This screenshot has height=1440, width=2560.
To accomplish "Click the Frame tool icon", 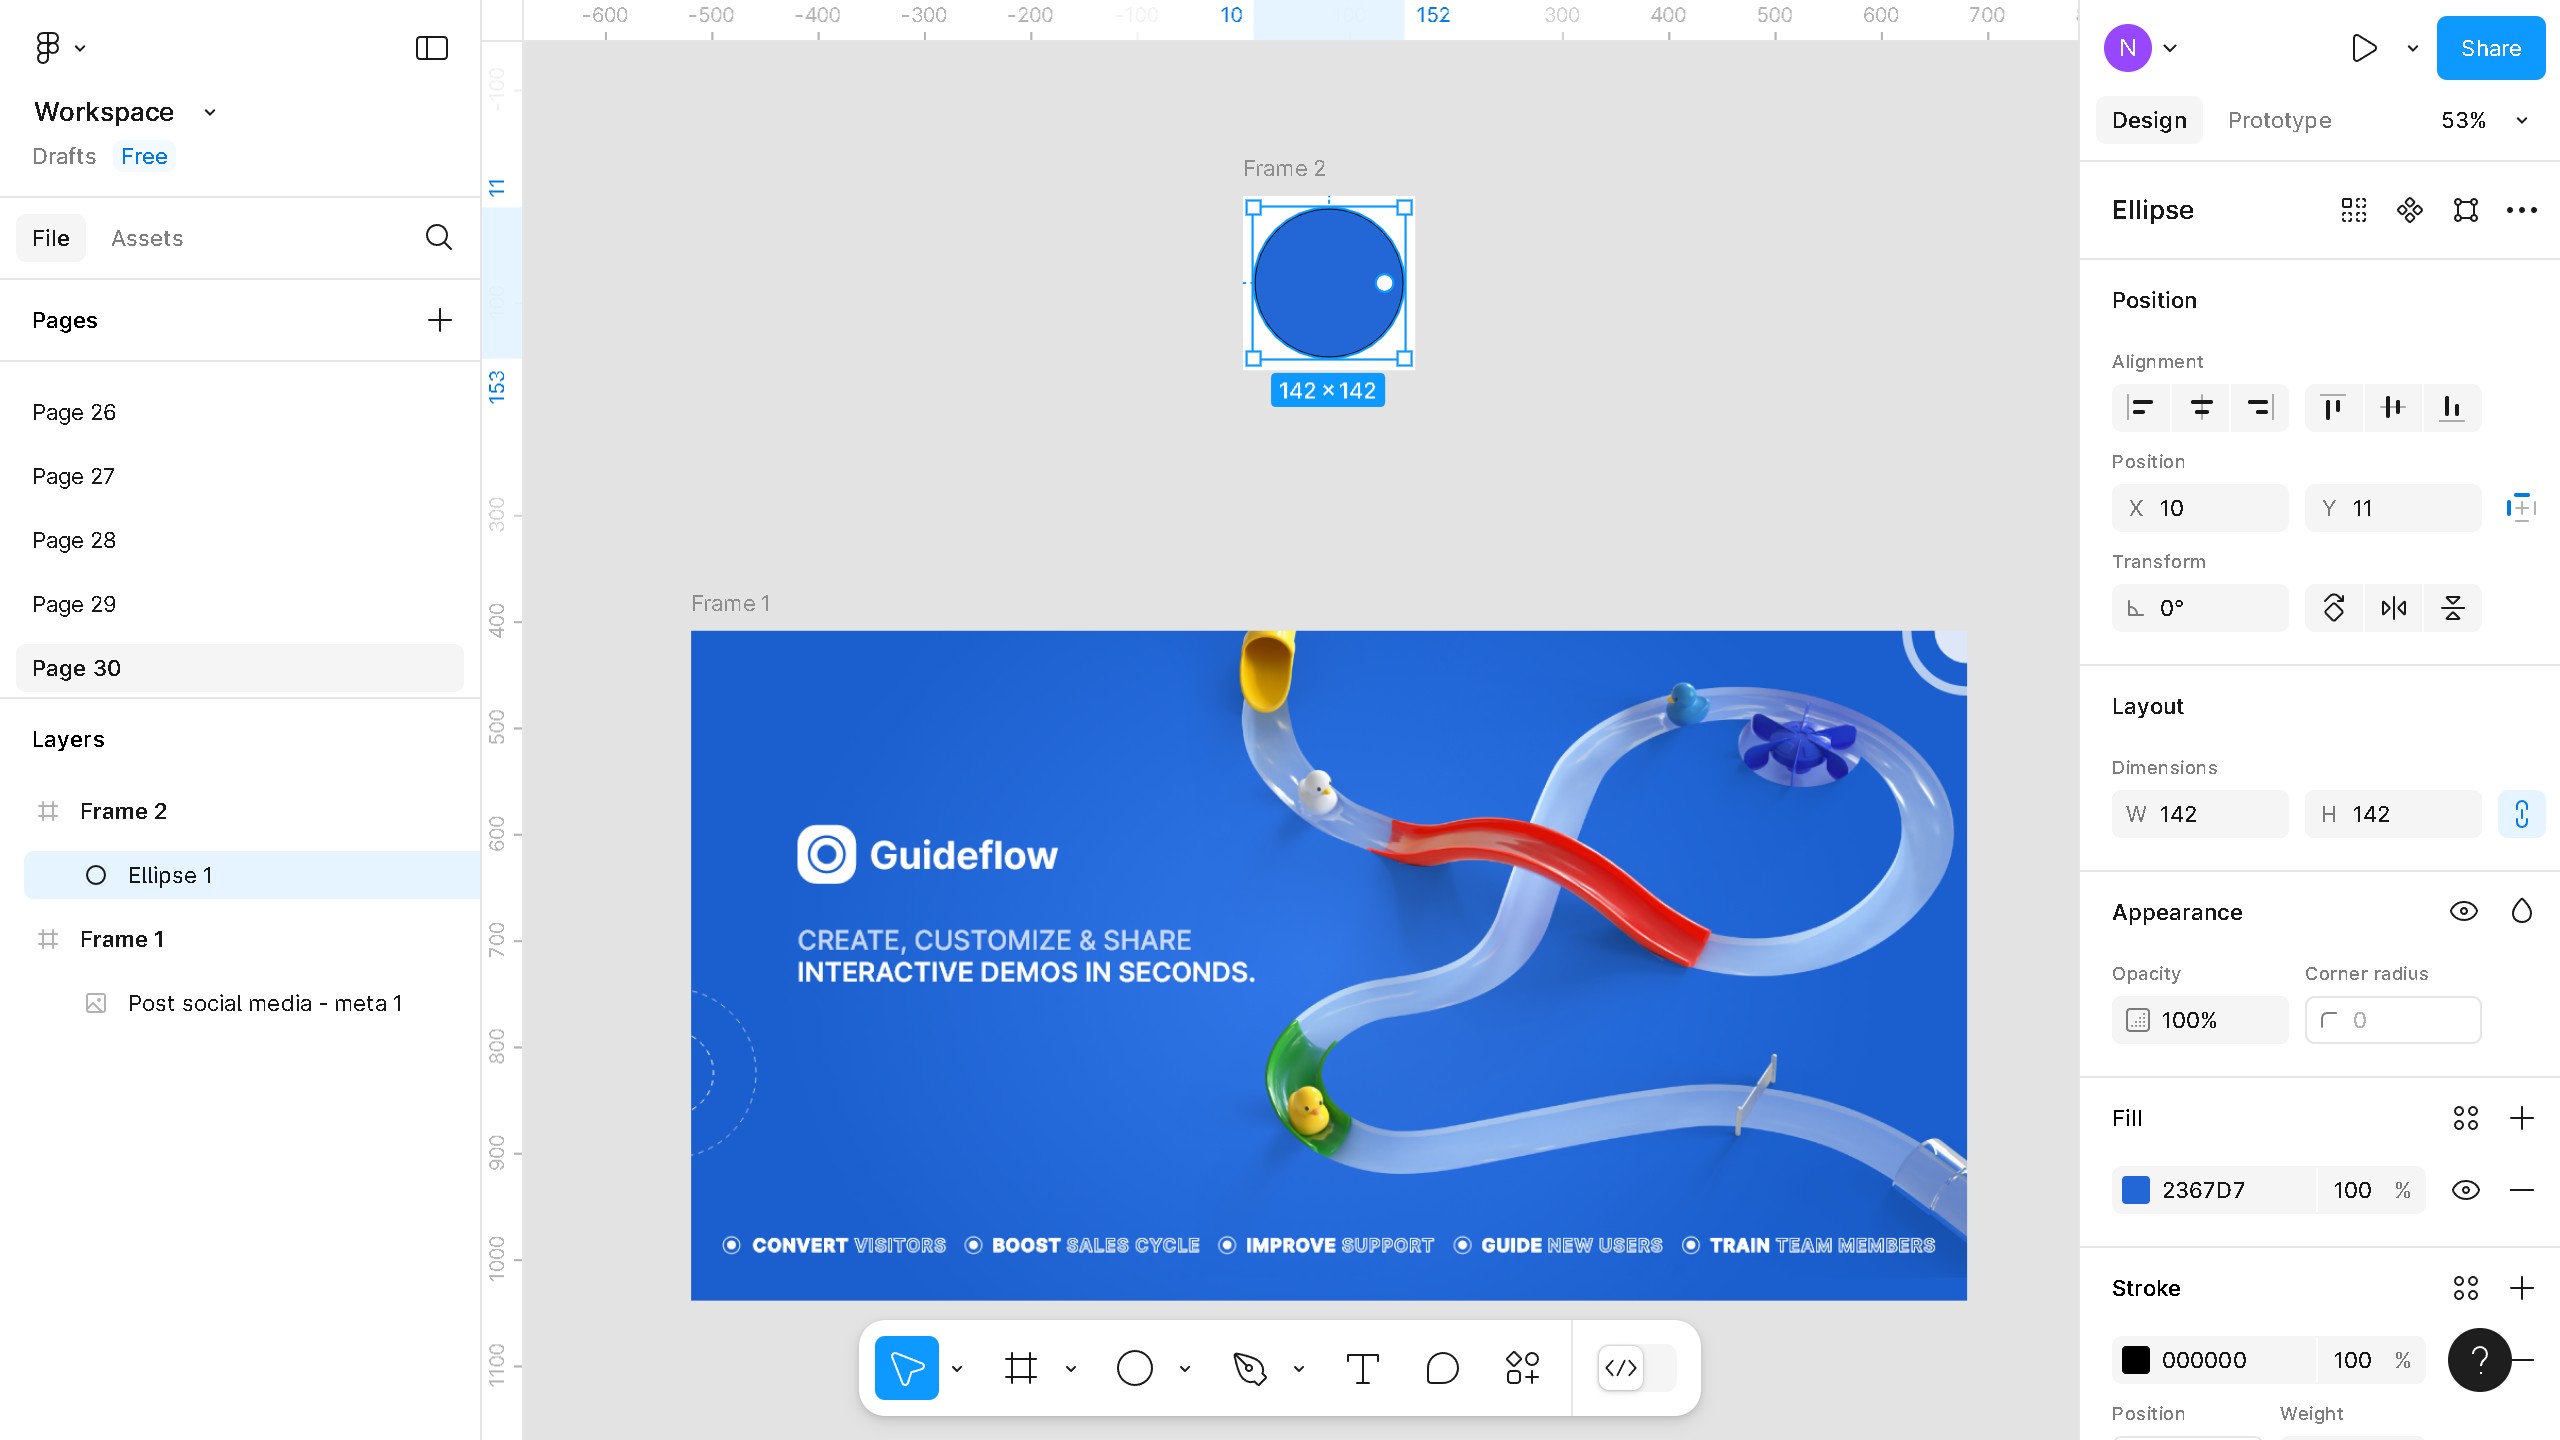I will 1021,1368.
